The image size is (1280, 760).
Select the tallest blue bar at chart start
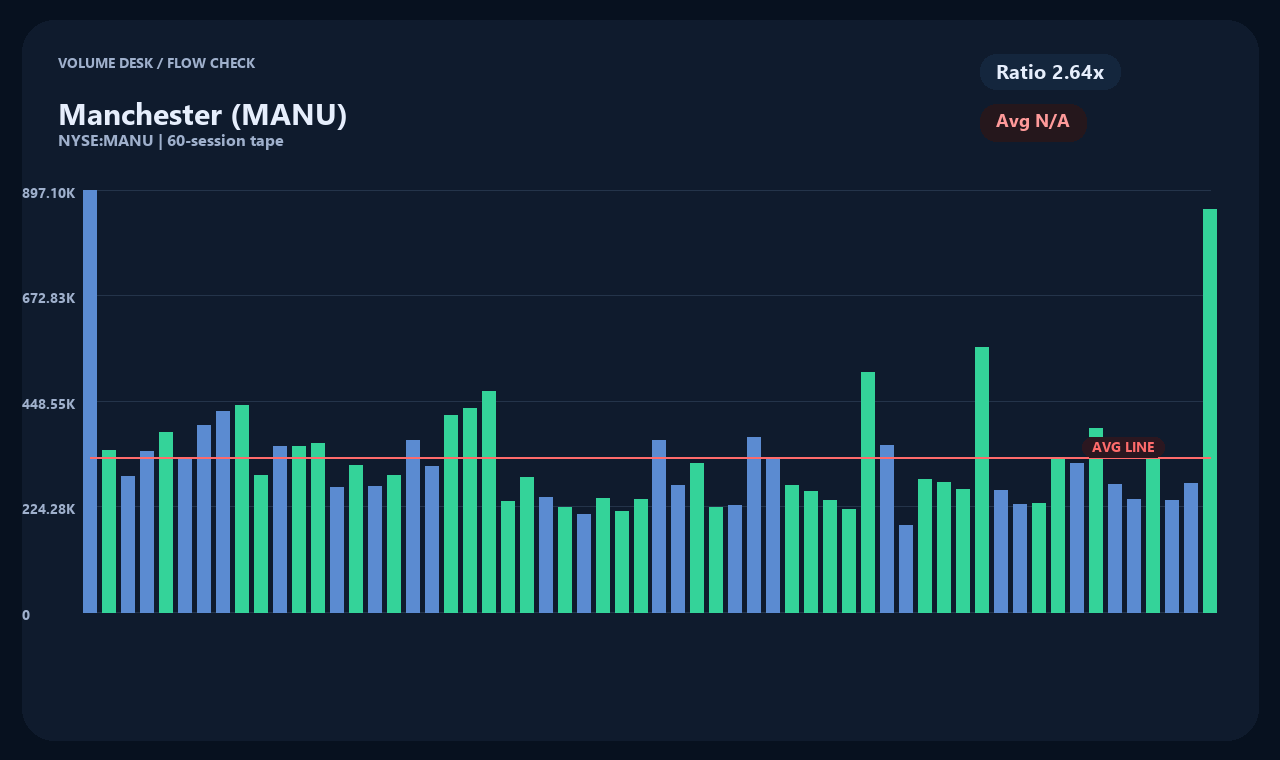(x=90, y=401)
